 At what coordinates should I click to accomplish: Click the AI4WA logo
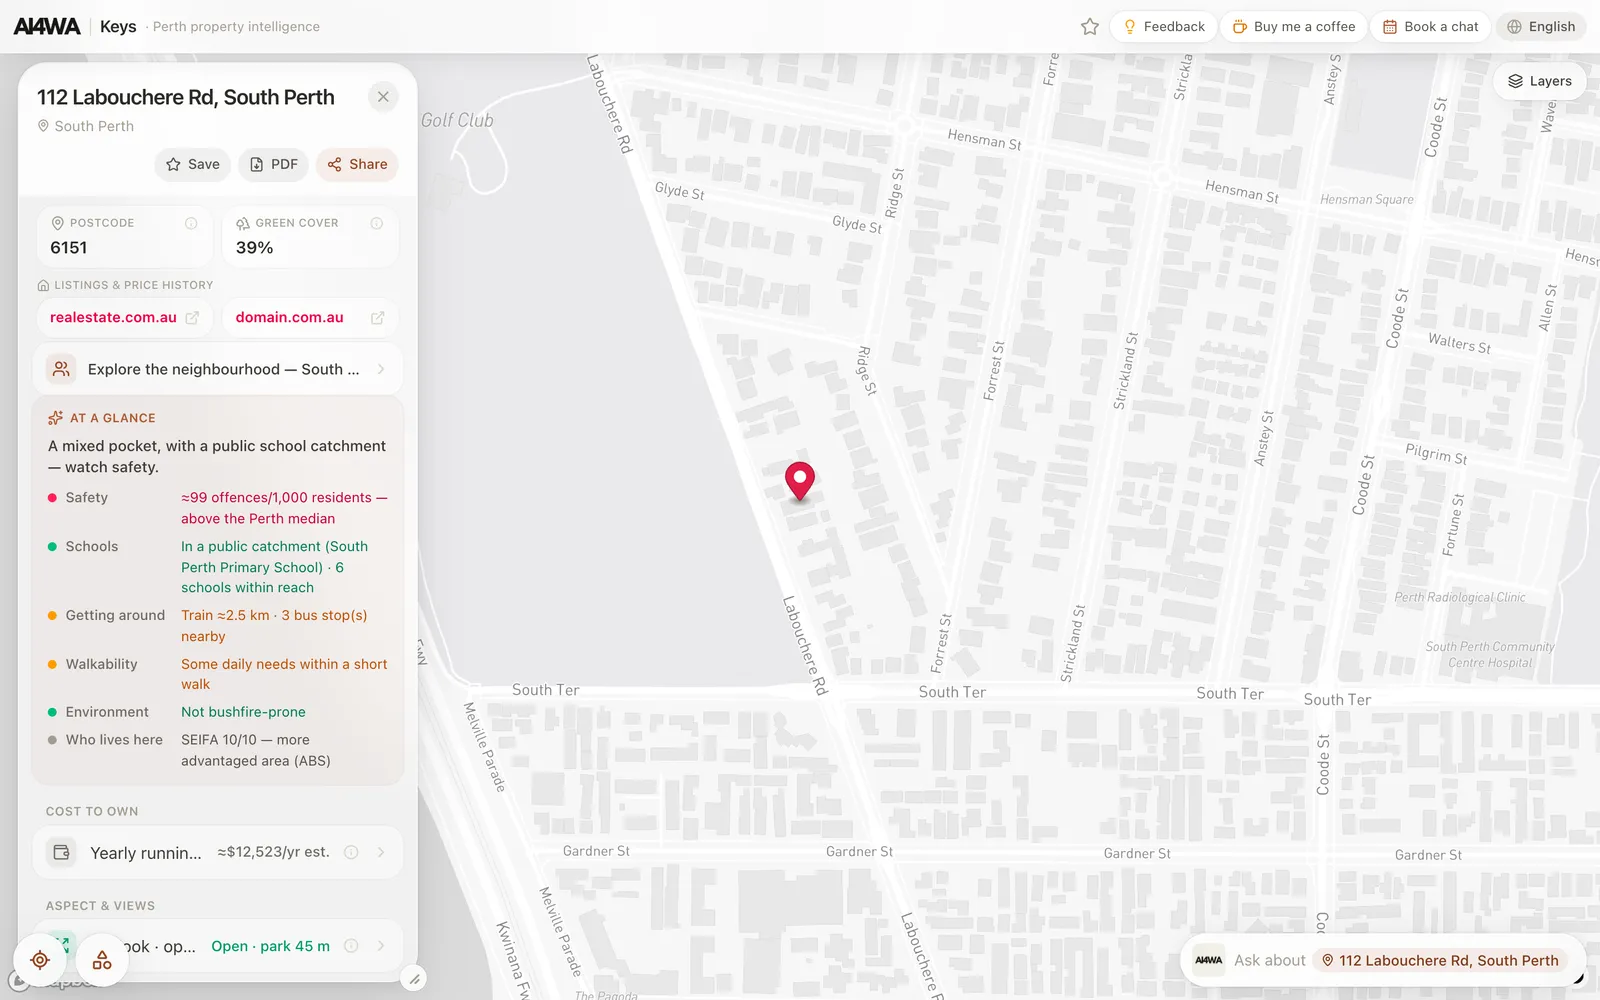(47, 27)
